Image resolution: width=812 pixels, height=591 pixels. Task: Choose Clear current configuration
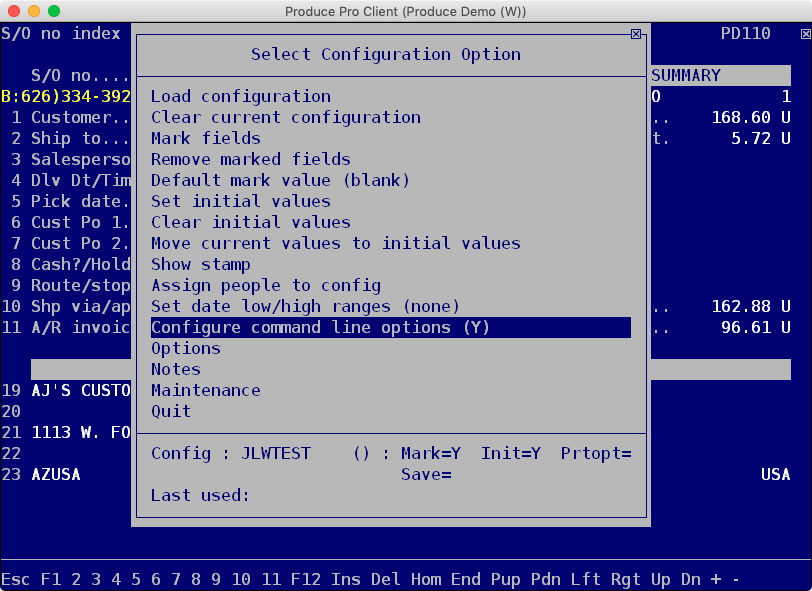pyautogui.click(x=286, y=118)
